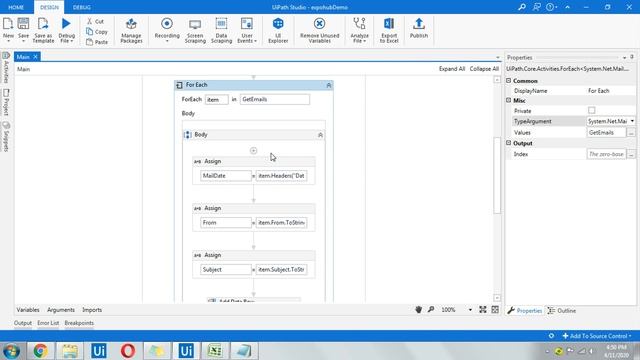Collapse the For Each activity
This screenshot has height=360, width=640.
point(329,85)
